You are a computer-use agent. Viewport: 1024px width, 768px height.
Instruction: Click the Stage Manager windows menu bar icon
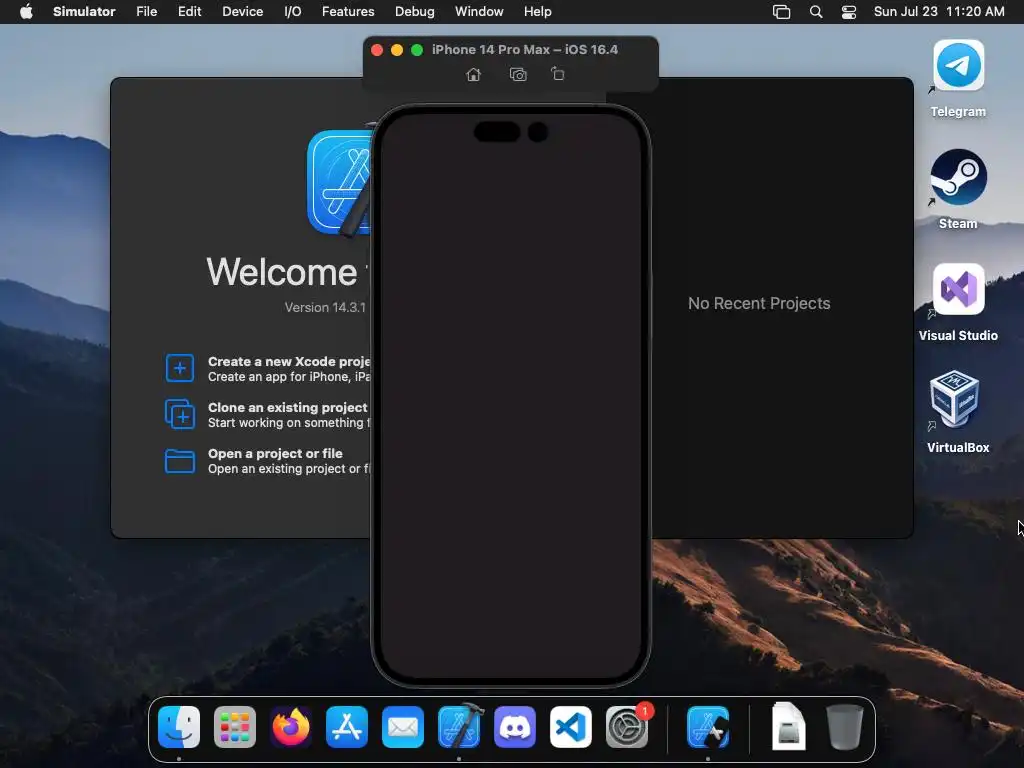click(x=781, y=12)
